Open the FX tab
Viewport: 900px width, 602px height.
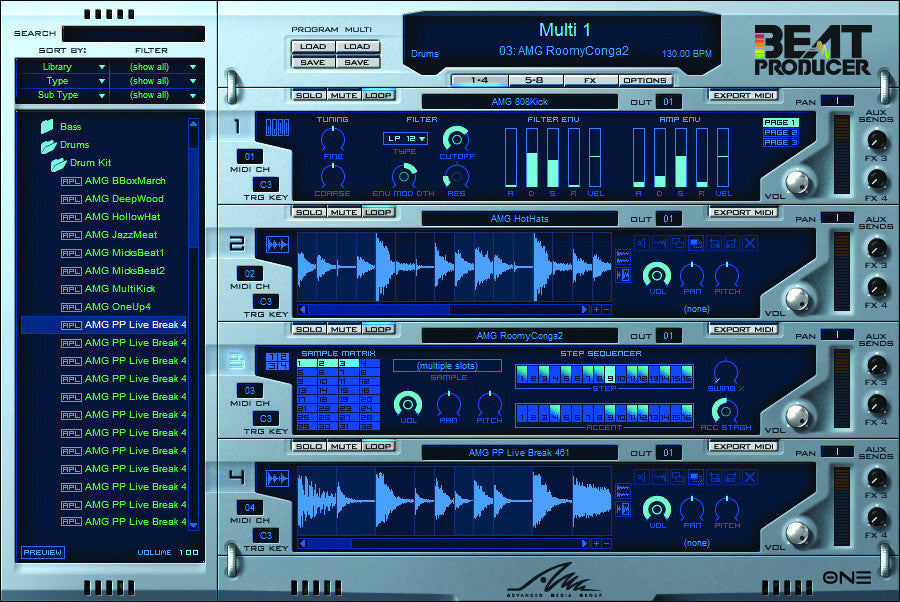[590, 80]
